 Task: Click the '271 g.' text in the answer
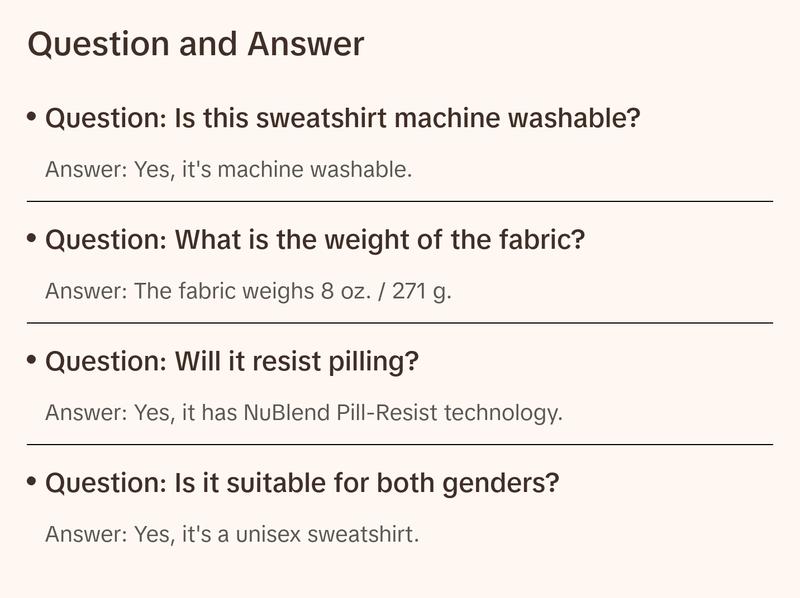click(421, 292)
